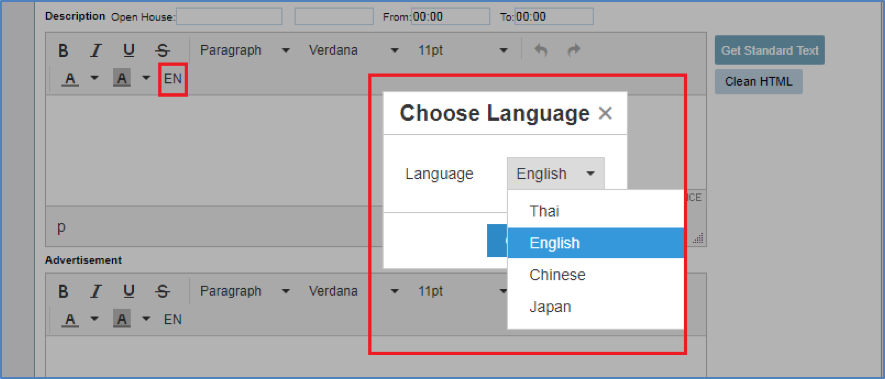
Task: Open background color dropdown arrow in Advertisement editor
Action: tap(146, 319)
